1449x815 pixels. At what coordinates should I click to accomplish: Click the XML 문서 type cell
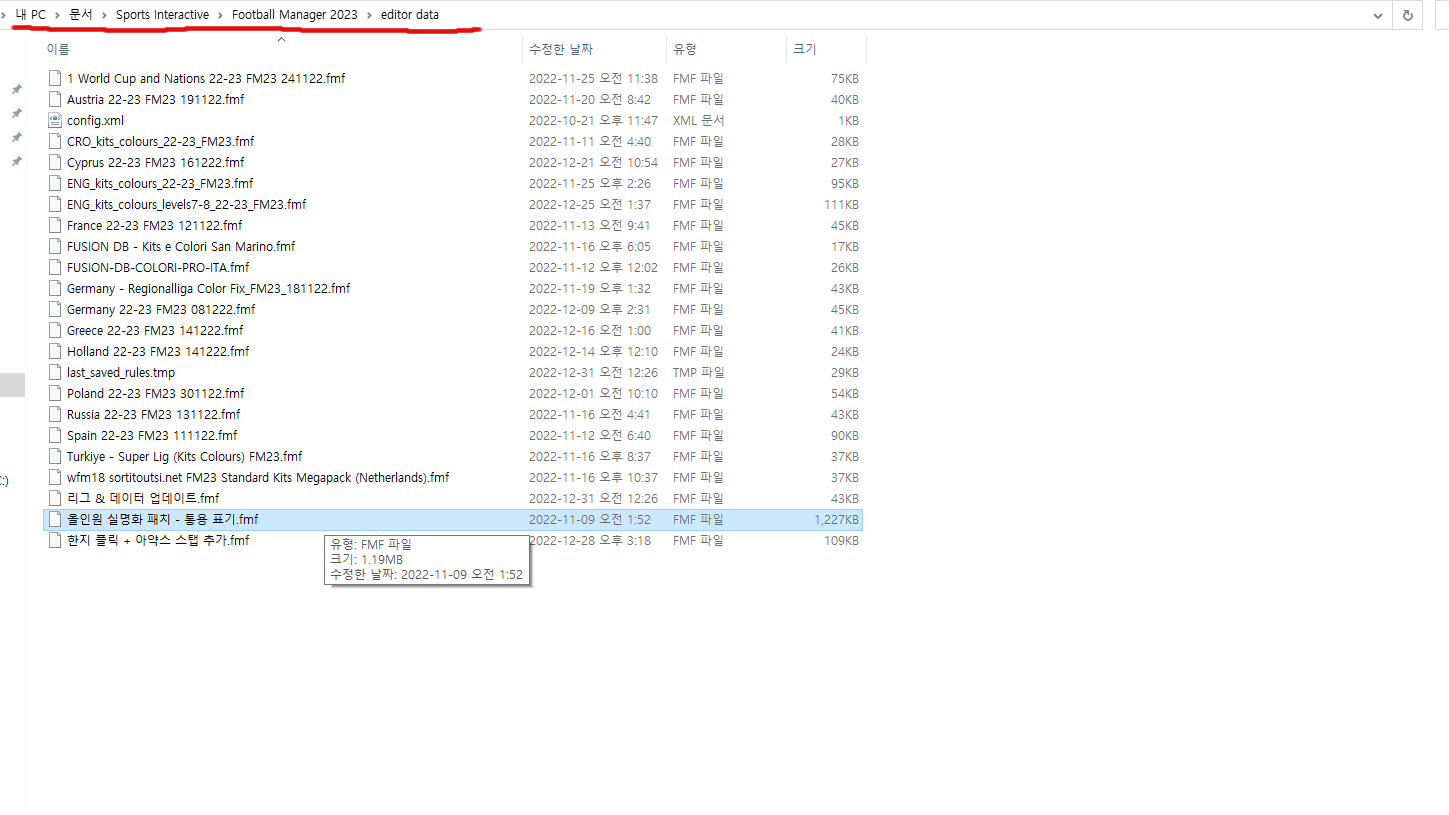coord(698,120)
